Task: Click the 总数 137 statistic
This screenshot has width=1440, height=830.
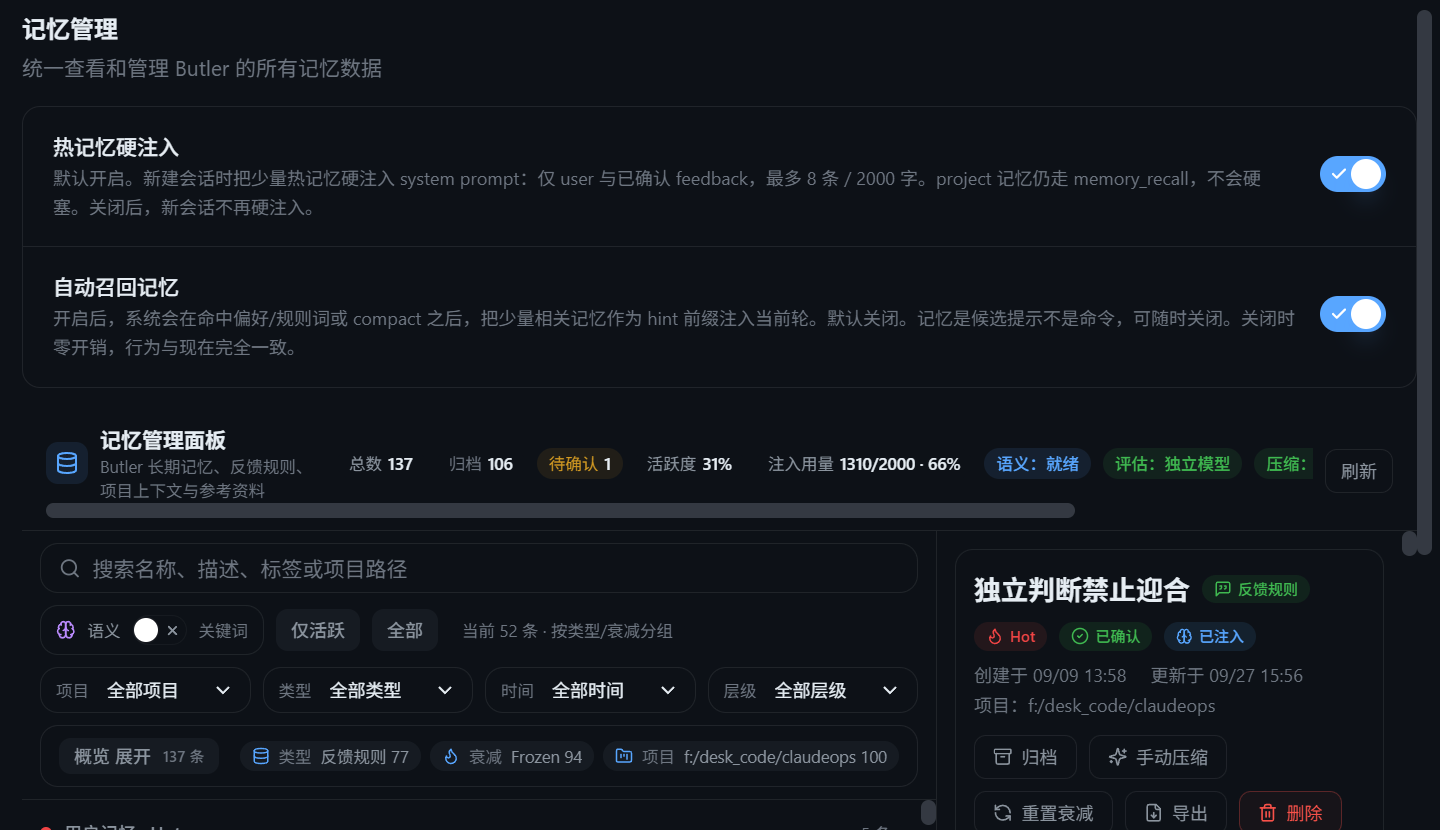Action: pos(381,464)
